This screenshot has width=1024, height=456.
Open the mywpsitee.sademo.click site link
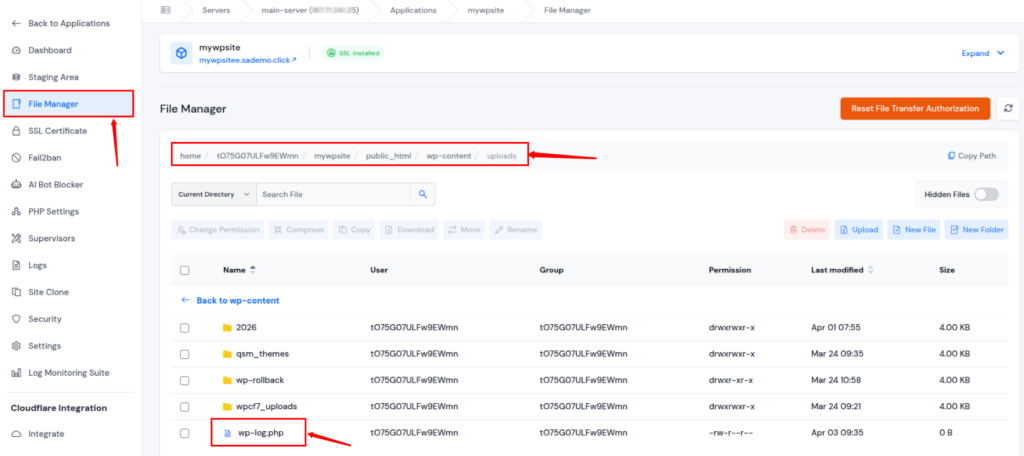pos(248,59)
